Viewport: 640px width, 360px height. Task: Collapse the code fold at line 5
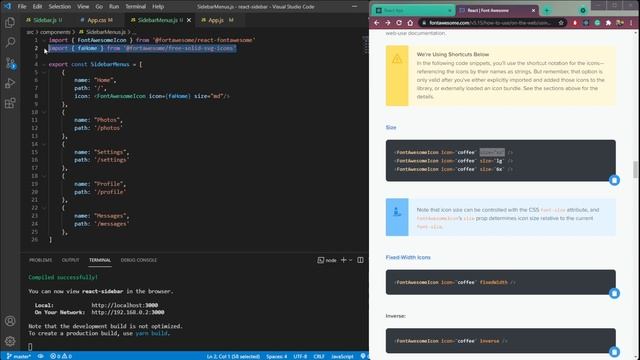(x=44, y=72)
